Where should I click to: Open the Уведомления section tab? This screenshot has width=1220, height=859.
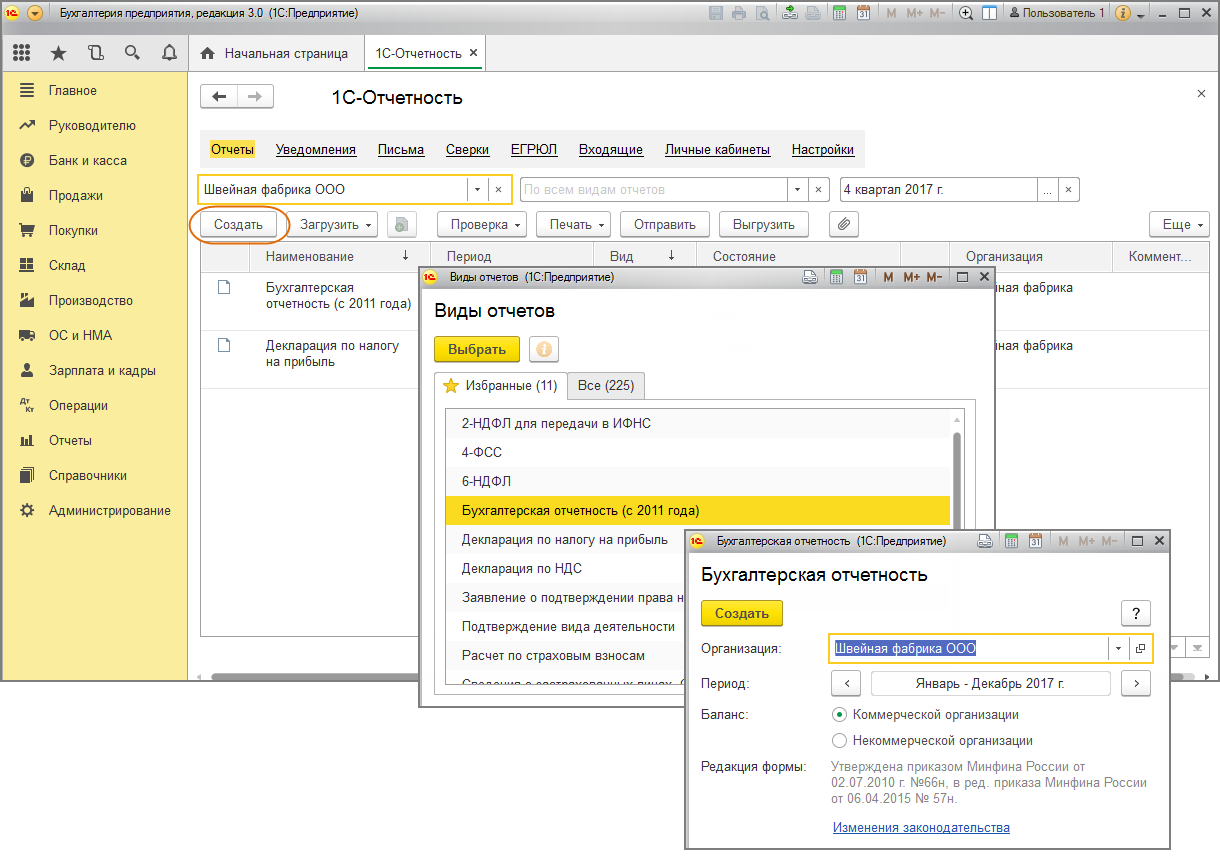point(316,150)
